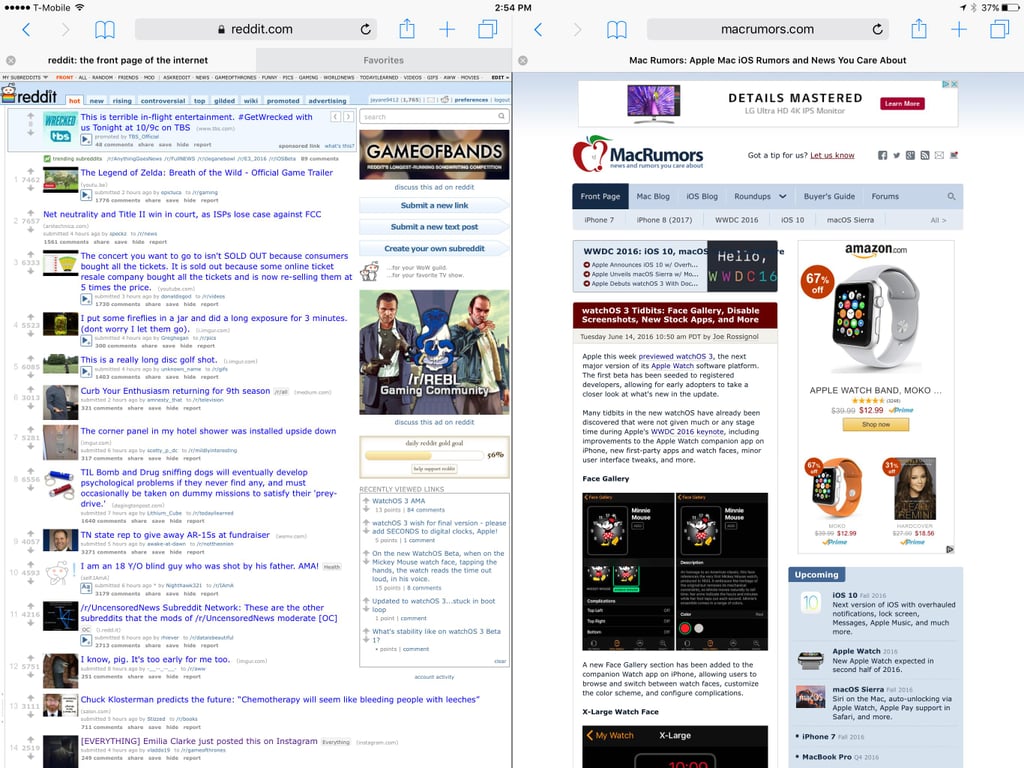
Task: Downvote the Legend of Zelda trailer post
Action: click(31, 188)
